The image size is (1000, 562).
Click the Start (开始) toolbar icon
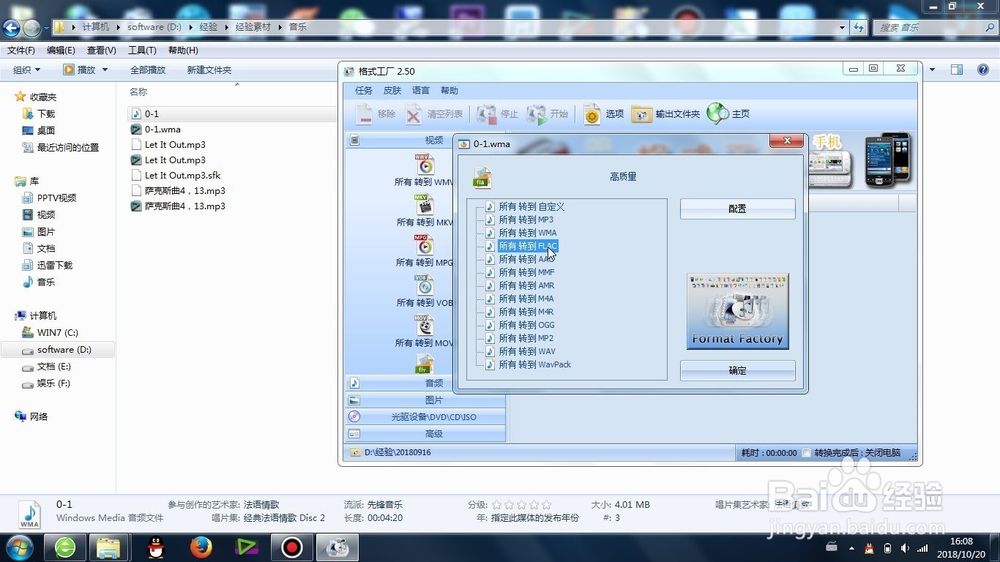(x=536, y=114)
